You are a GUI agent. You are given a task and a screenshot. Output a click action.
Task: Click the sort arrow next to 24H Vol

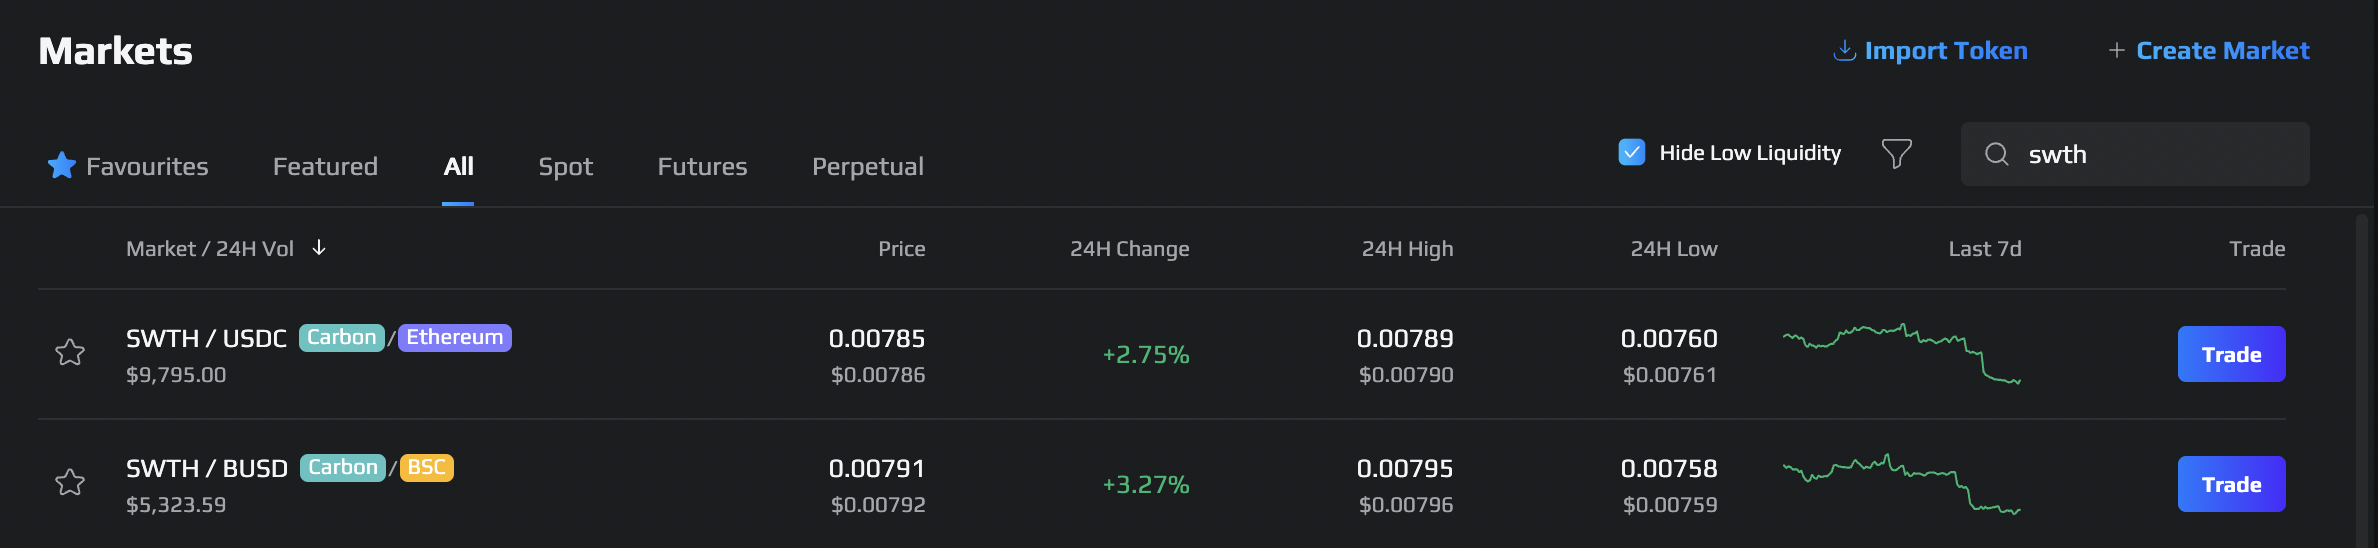click(x=319, y=247)
